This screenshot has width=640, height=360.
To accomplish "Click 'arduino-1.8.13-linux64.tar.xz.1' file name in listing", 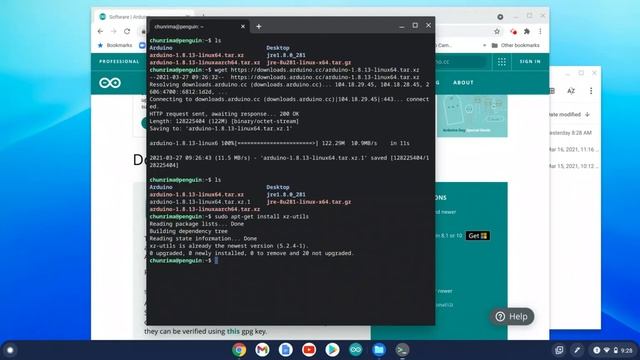I will tap(200, 202).
